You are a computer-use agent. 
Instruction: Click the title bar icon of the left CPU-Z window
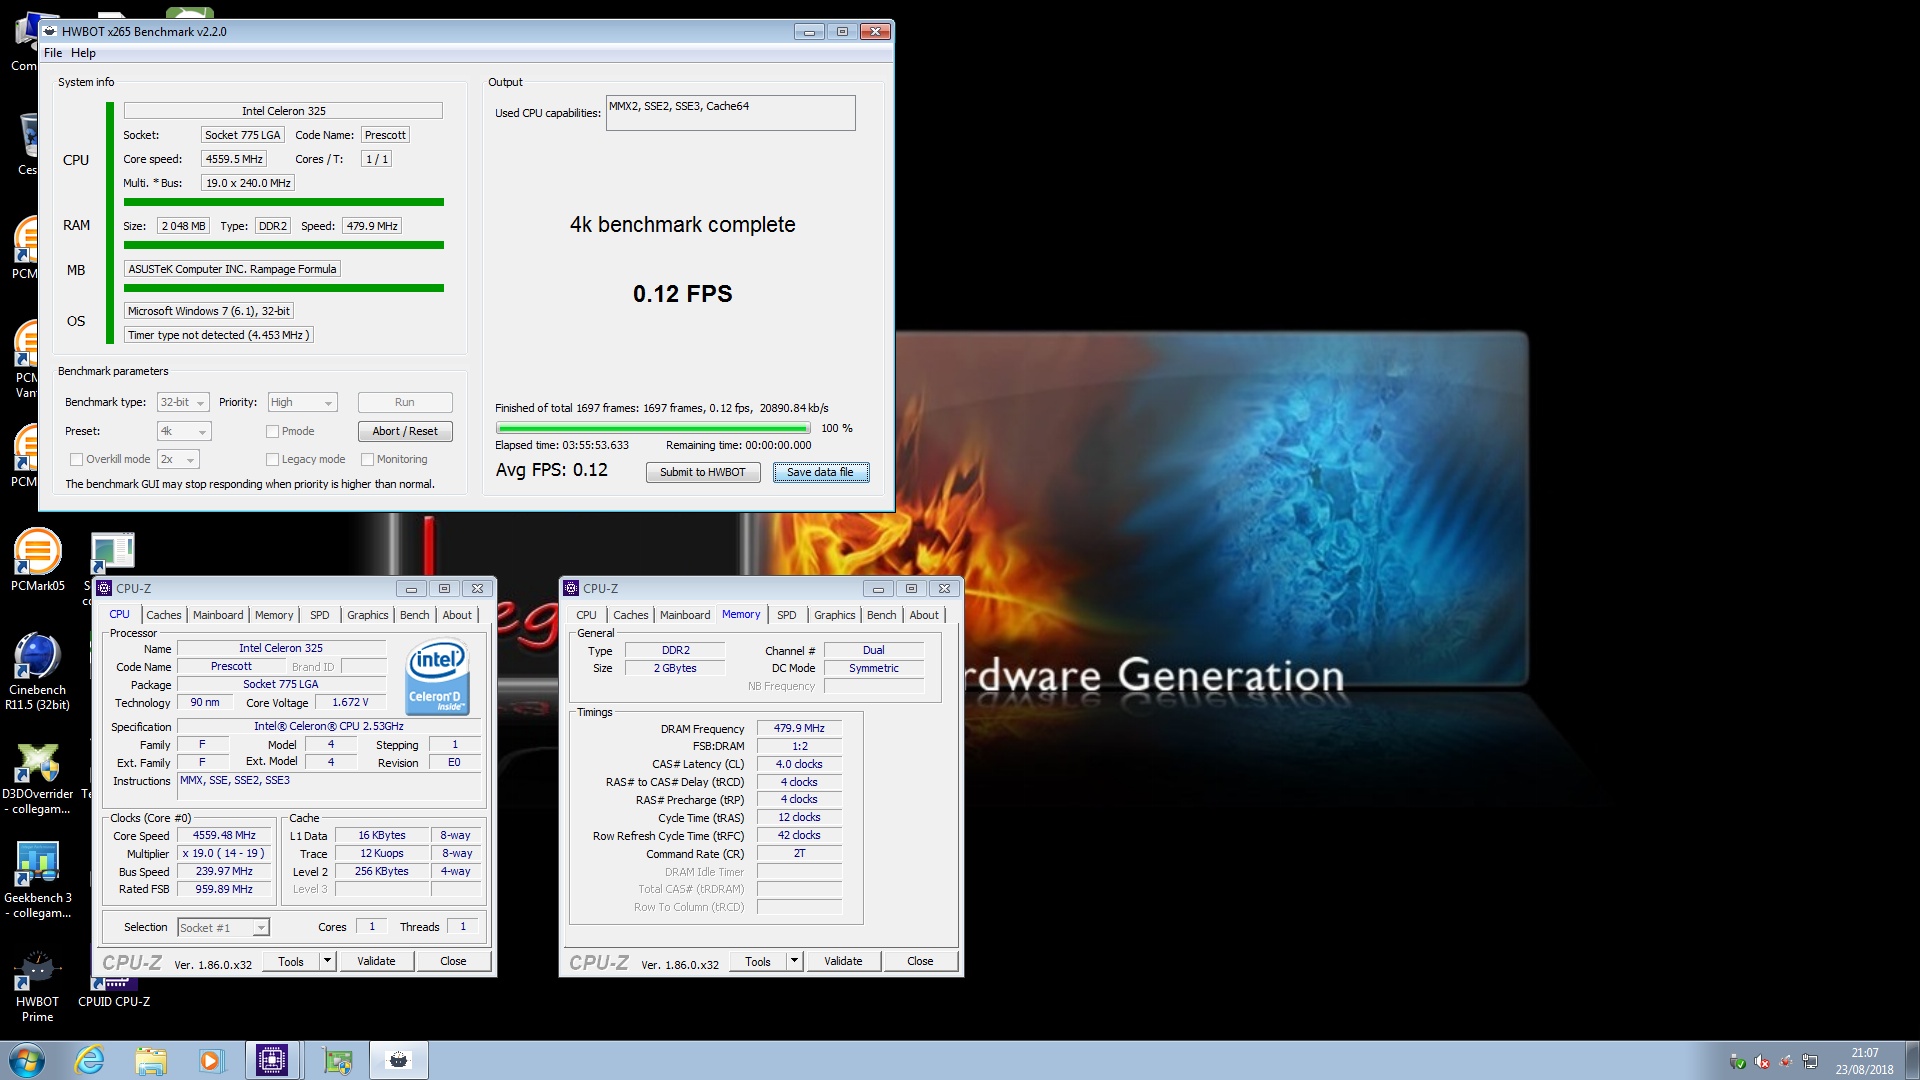click(104, 588)
